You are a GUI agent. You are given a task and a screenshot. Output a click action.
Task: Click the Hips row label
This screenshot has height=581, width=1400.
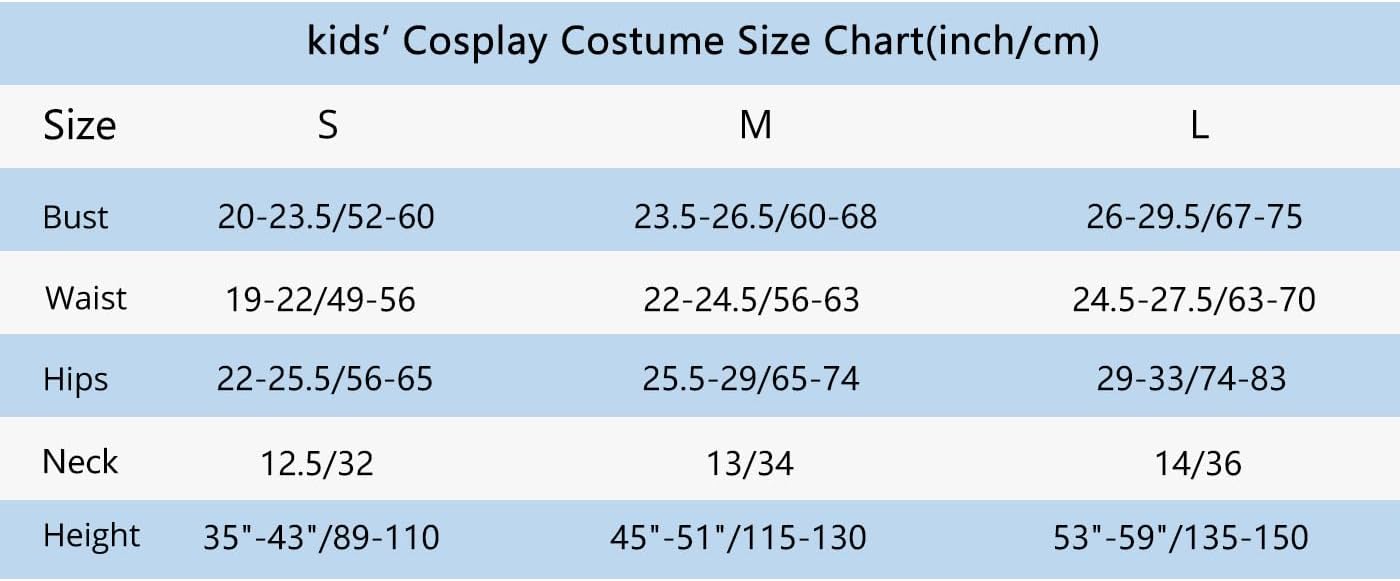click(76, 380)
